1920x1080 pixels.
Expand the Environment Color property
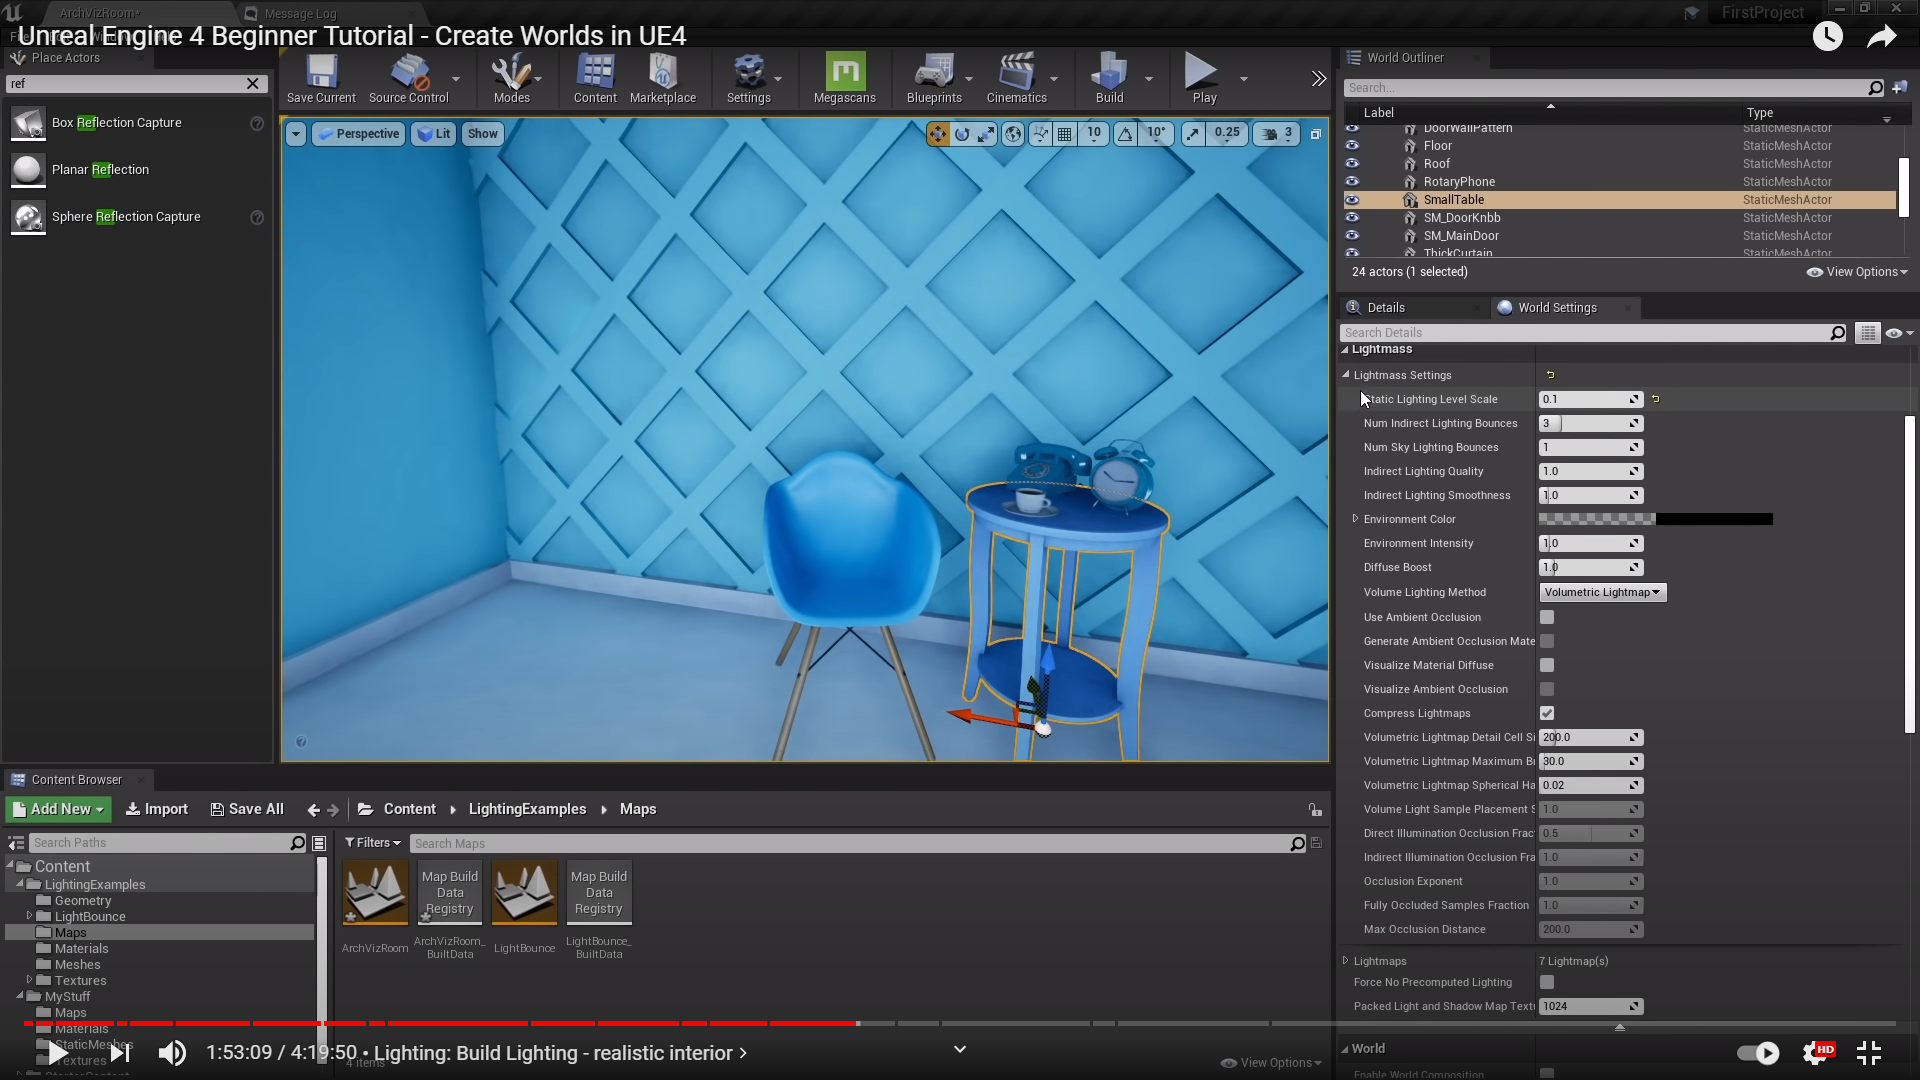click(1355, 519)
